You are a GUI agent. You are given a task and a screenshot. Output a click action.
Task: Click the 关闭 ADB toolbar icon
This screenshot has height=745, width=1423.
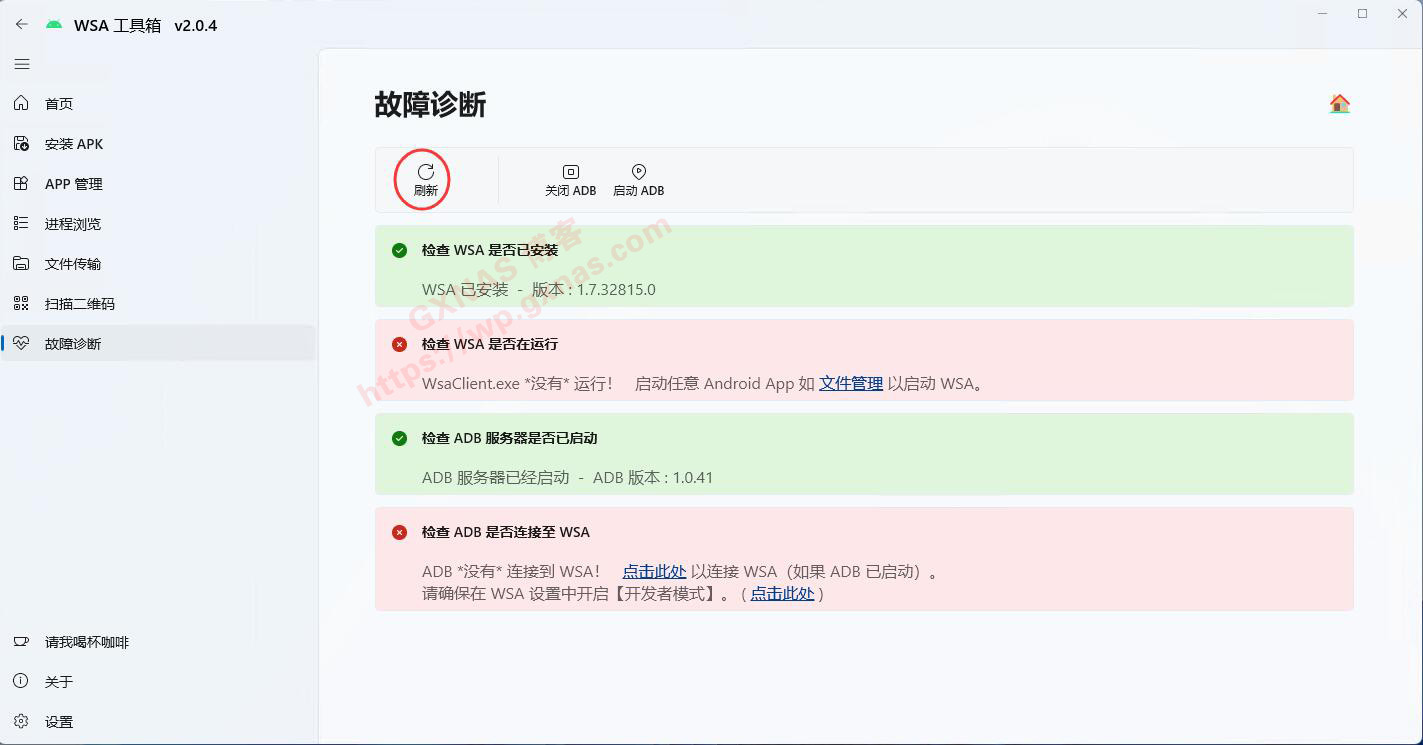pyautogui.click(x=570, y=173)
